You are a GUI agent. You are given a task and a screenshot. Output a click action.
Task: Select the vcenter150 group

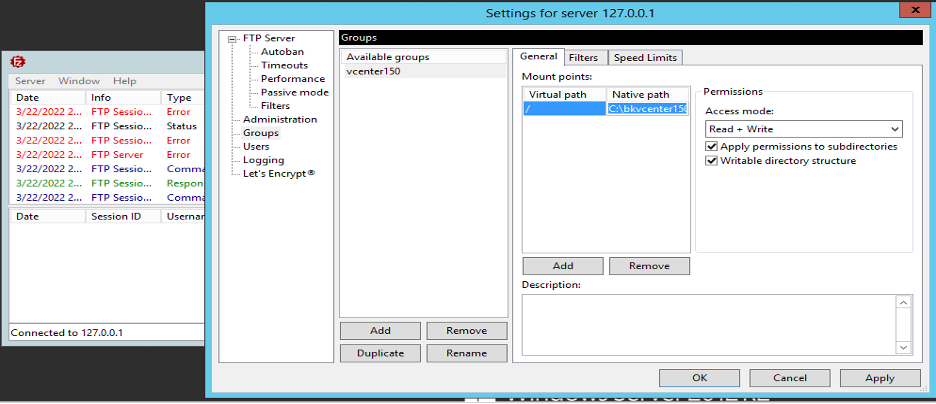tap(373, 71)
